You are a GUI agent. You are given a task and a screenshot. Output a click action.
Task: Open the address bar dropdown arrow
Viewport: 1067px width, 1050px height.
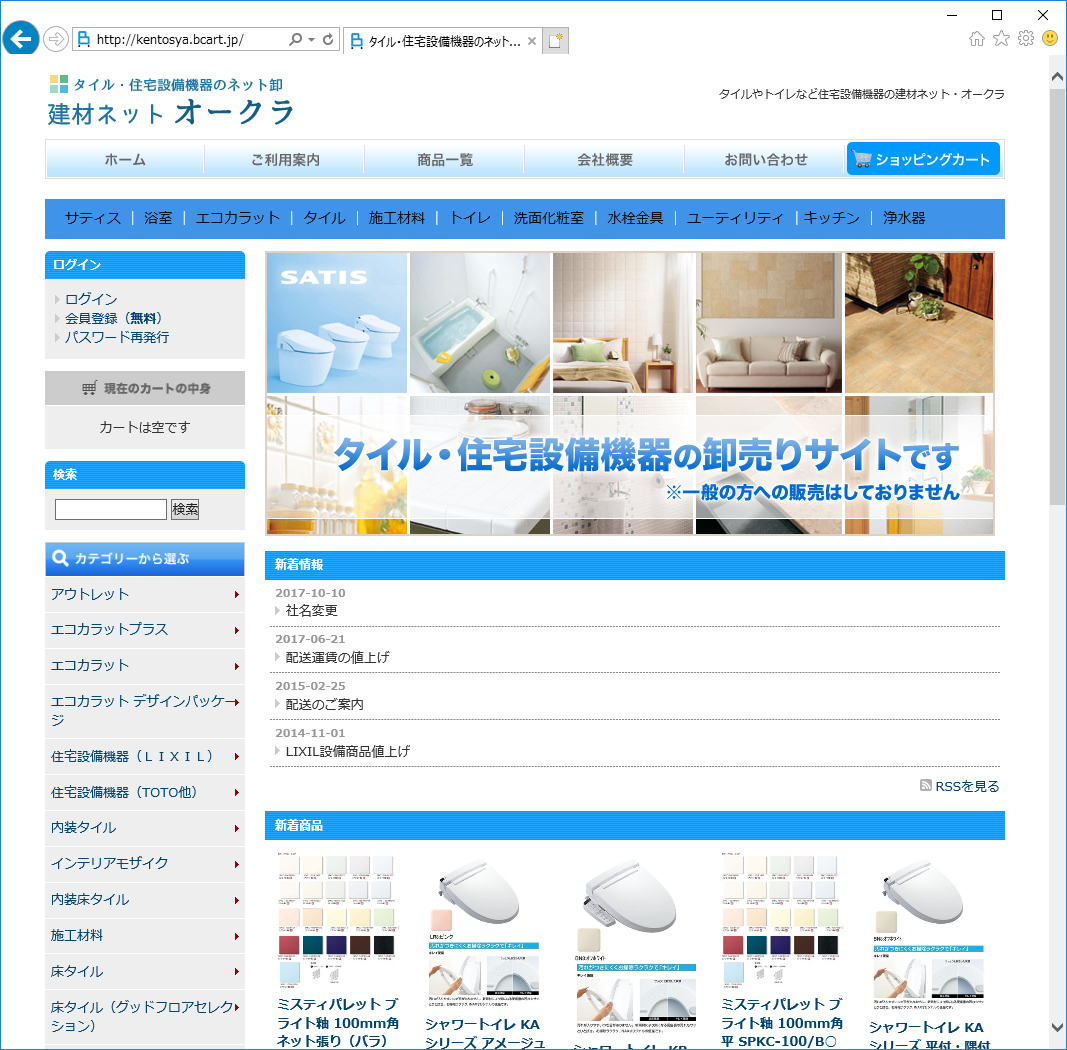tap(311, 39)
